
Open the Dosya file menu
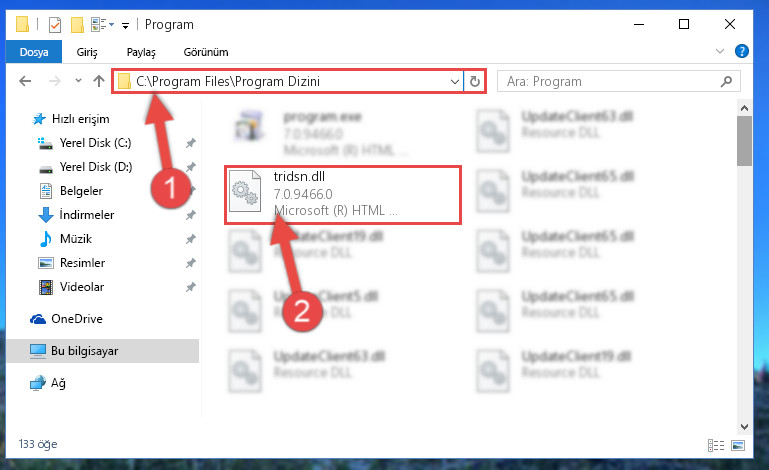34,52
